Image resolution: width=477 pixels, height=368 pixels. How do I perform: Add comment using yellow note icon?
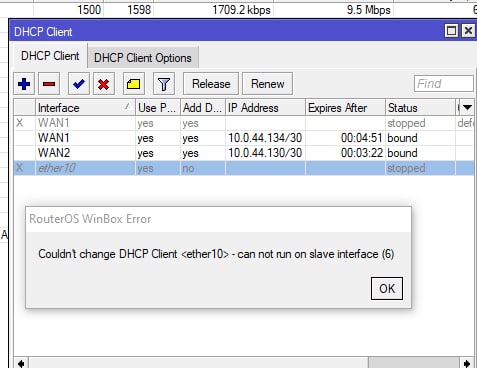pos(134,84)
